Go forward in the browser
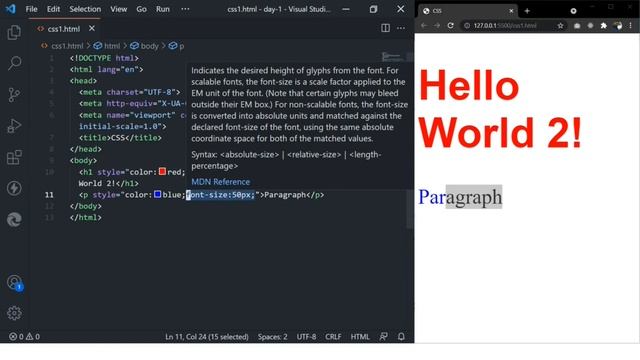This screenshot has width=640, height=360. [x=437, y=25]
